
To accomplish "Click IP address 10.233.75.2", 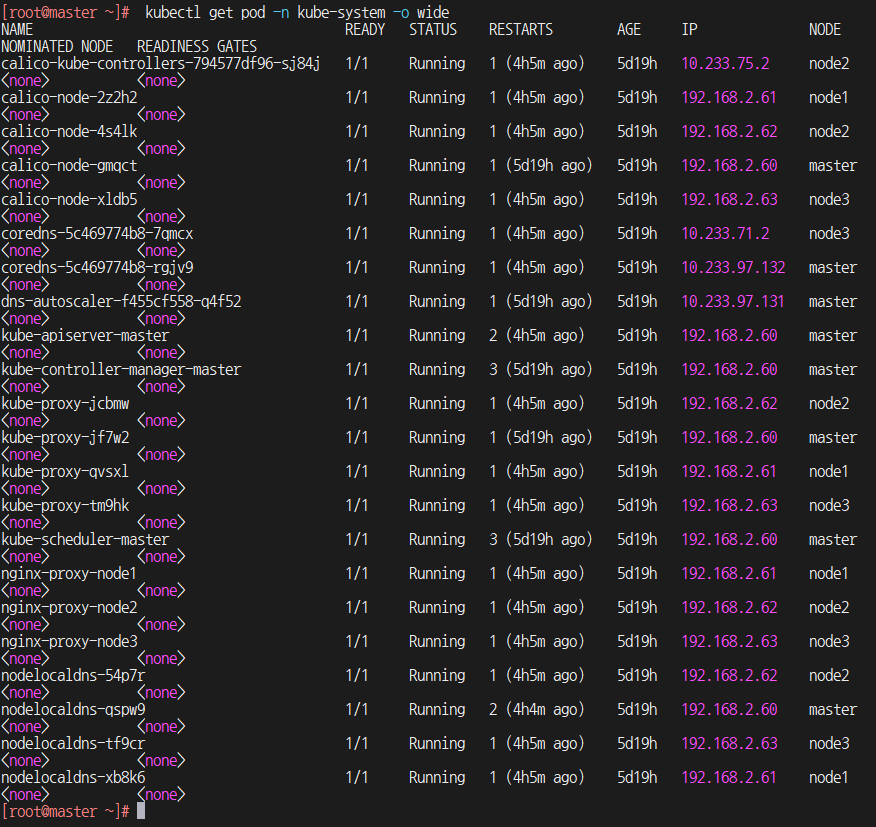I will pyautogui.click(x=725, y=64).
